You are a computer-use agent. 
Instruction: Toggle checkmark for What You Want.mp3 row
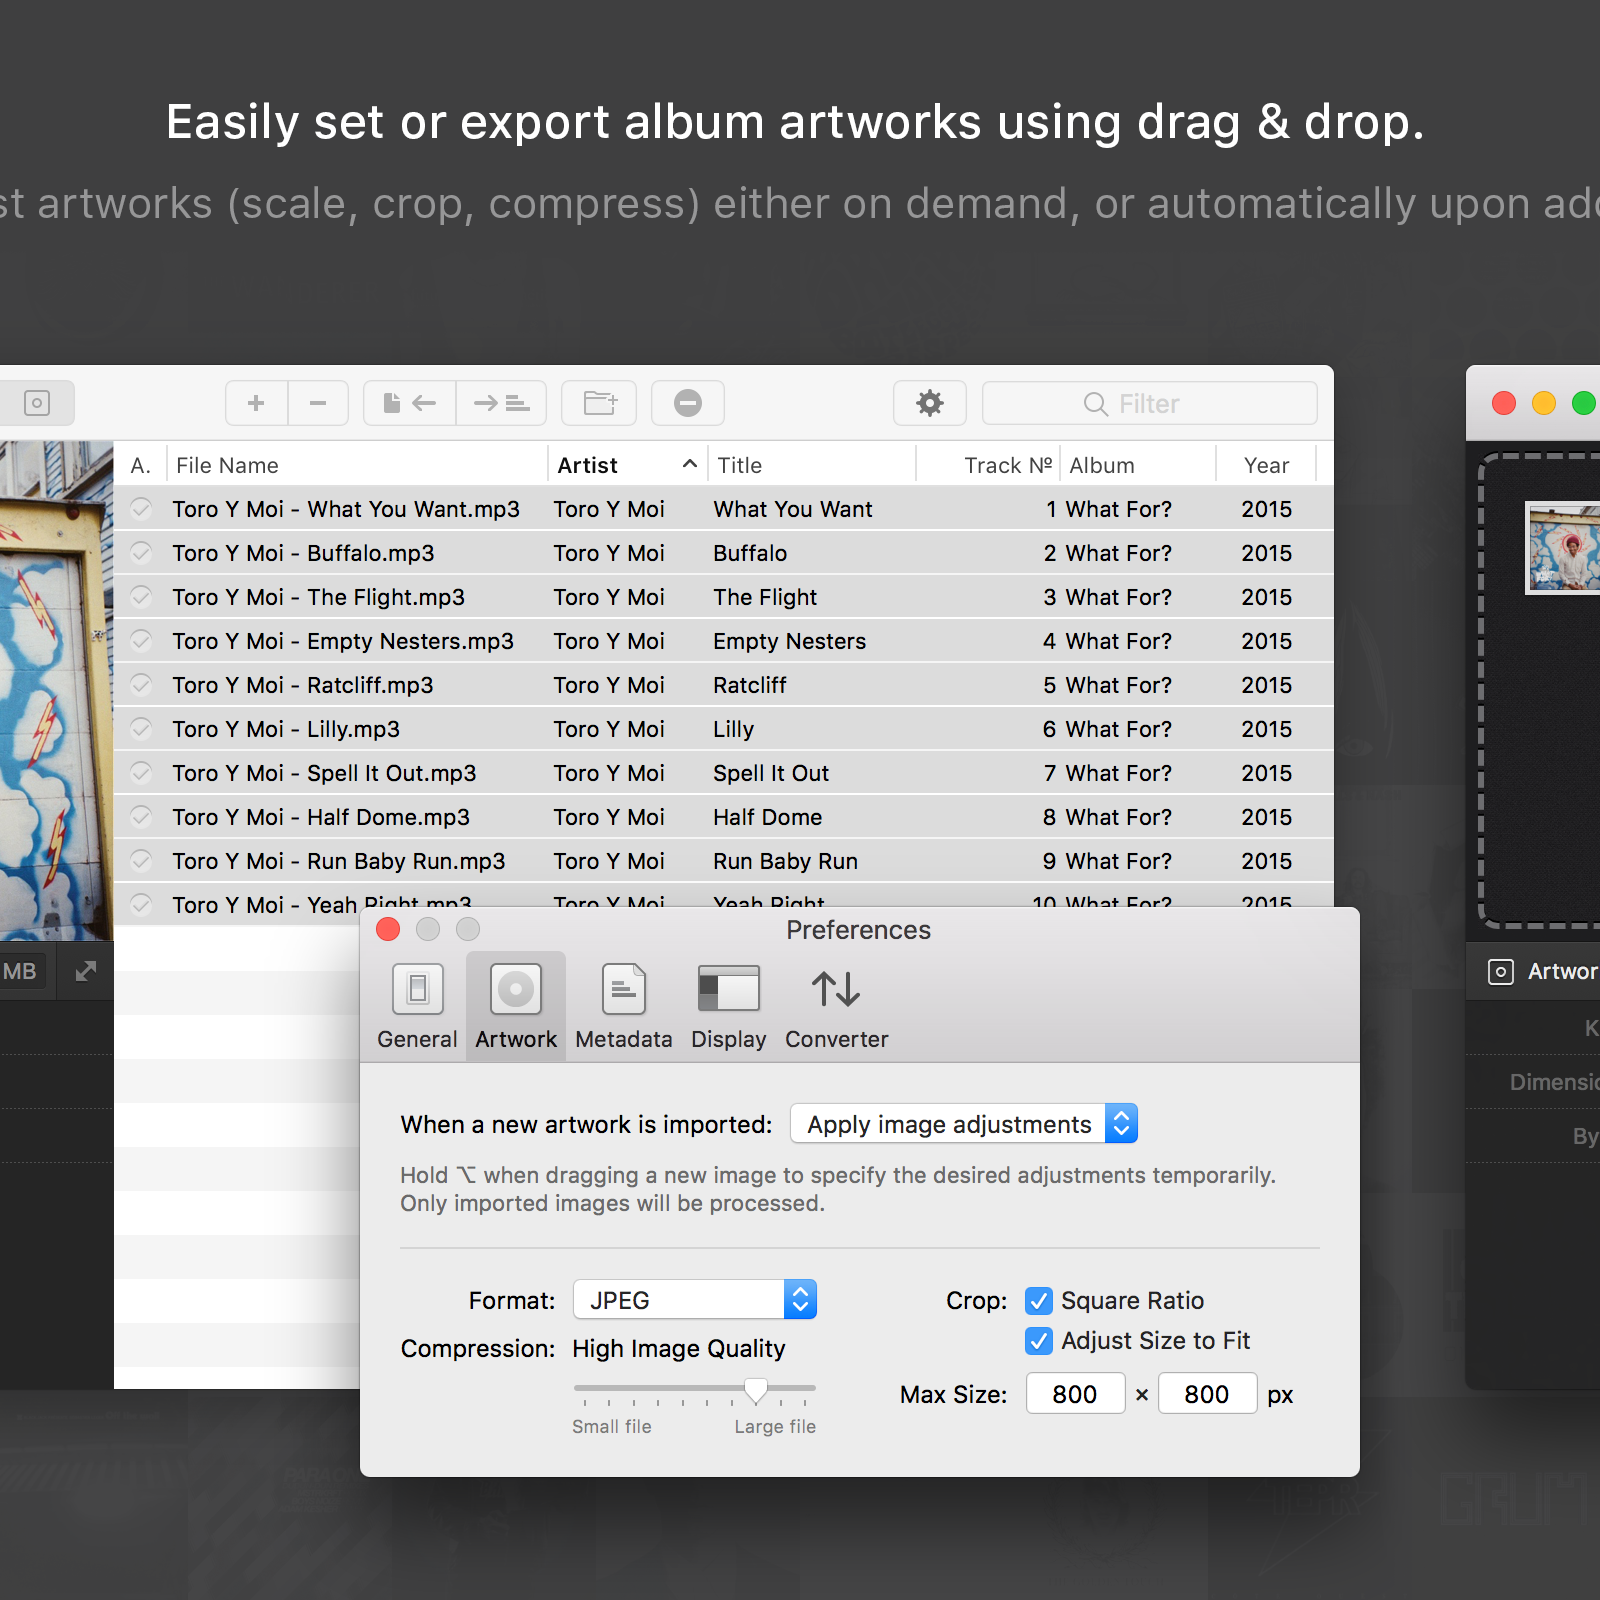142,508
